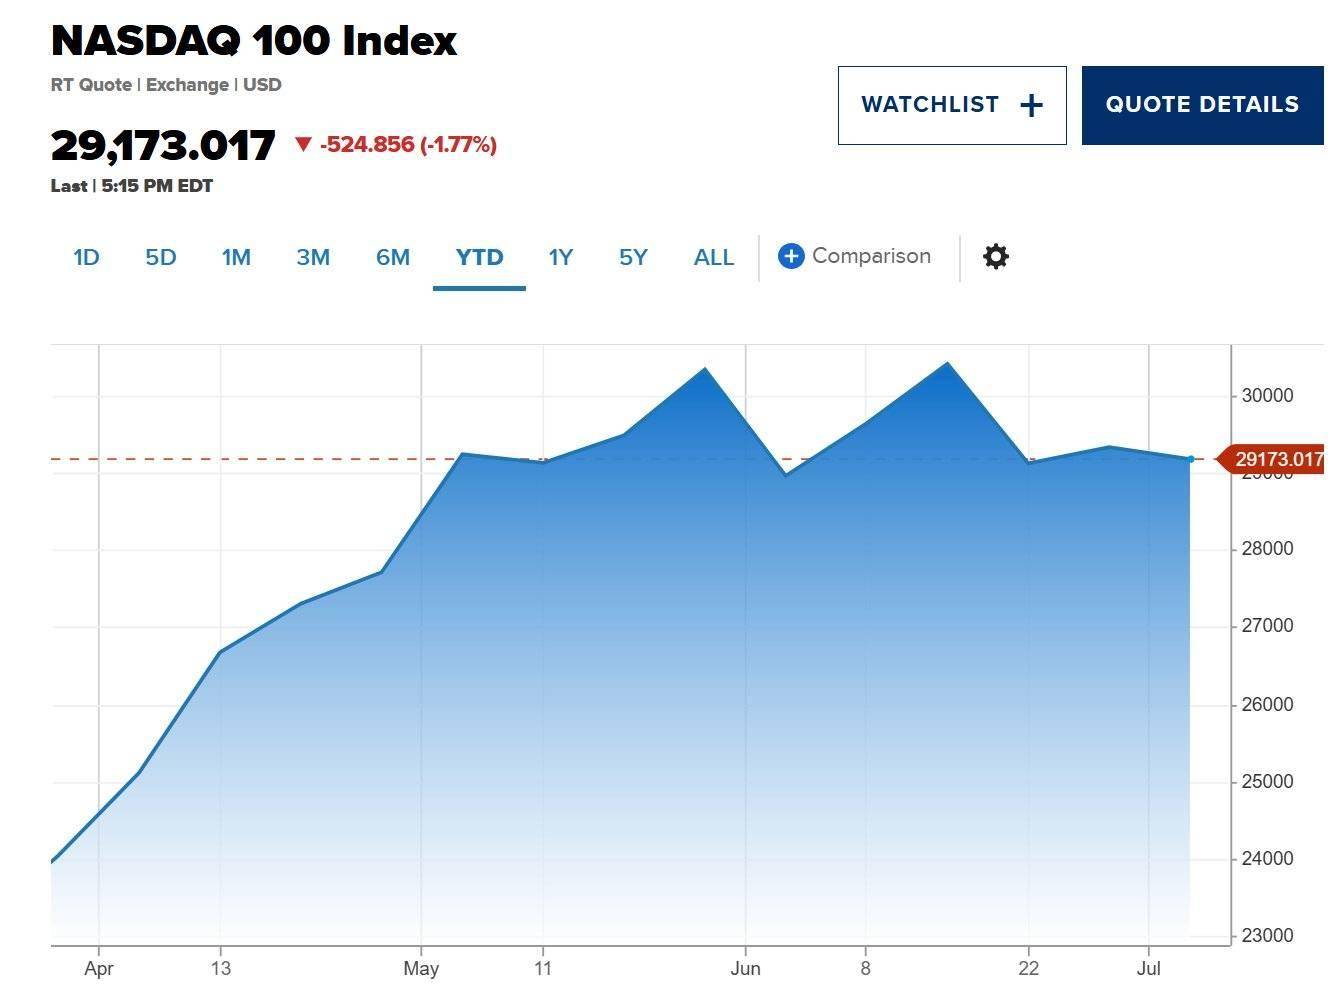Click the latest data point dot on chart
The height and width of the screenshot is (996, 1335).
click(1190, 459)
